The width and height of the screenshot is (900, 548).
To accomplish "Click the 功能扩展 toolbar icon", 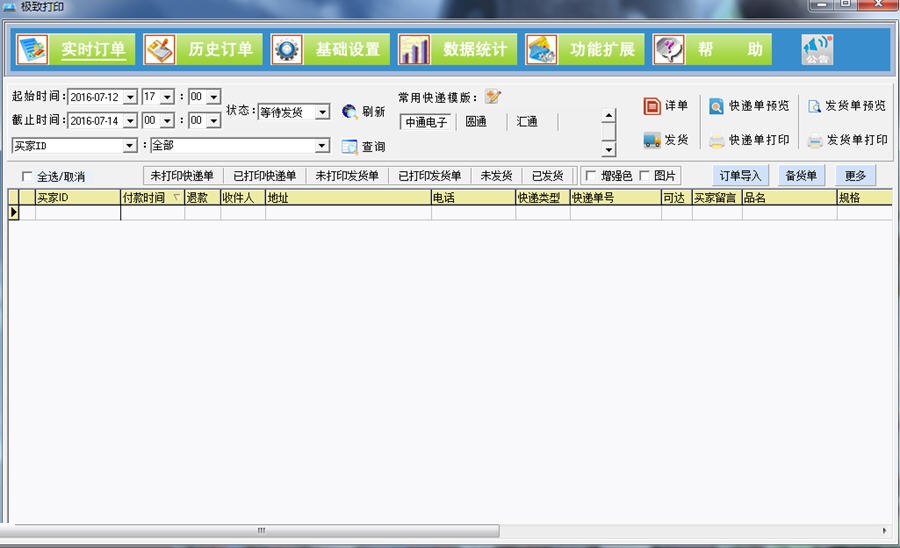I will click(541, 49).
